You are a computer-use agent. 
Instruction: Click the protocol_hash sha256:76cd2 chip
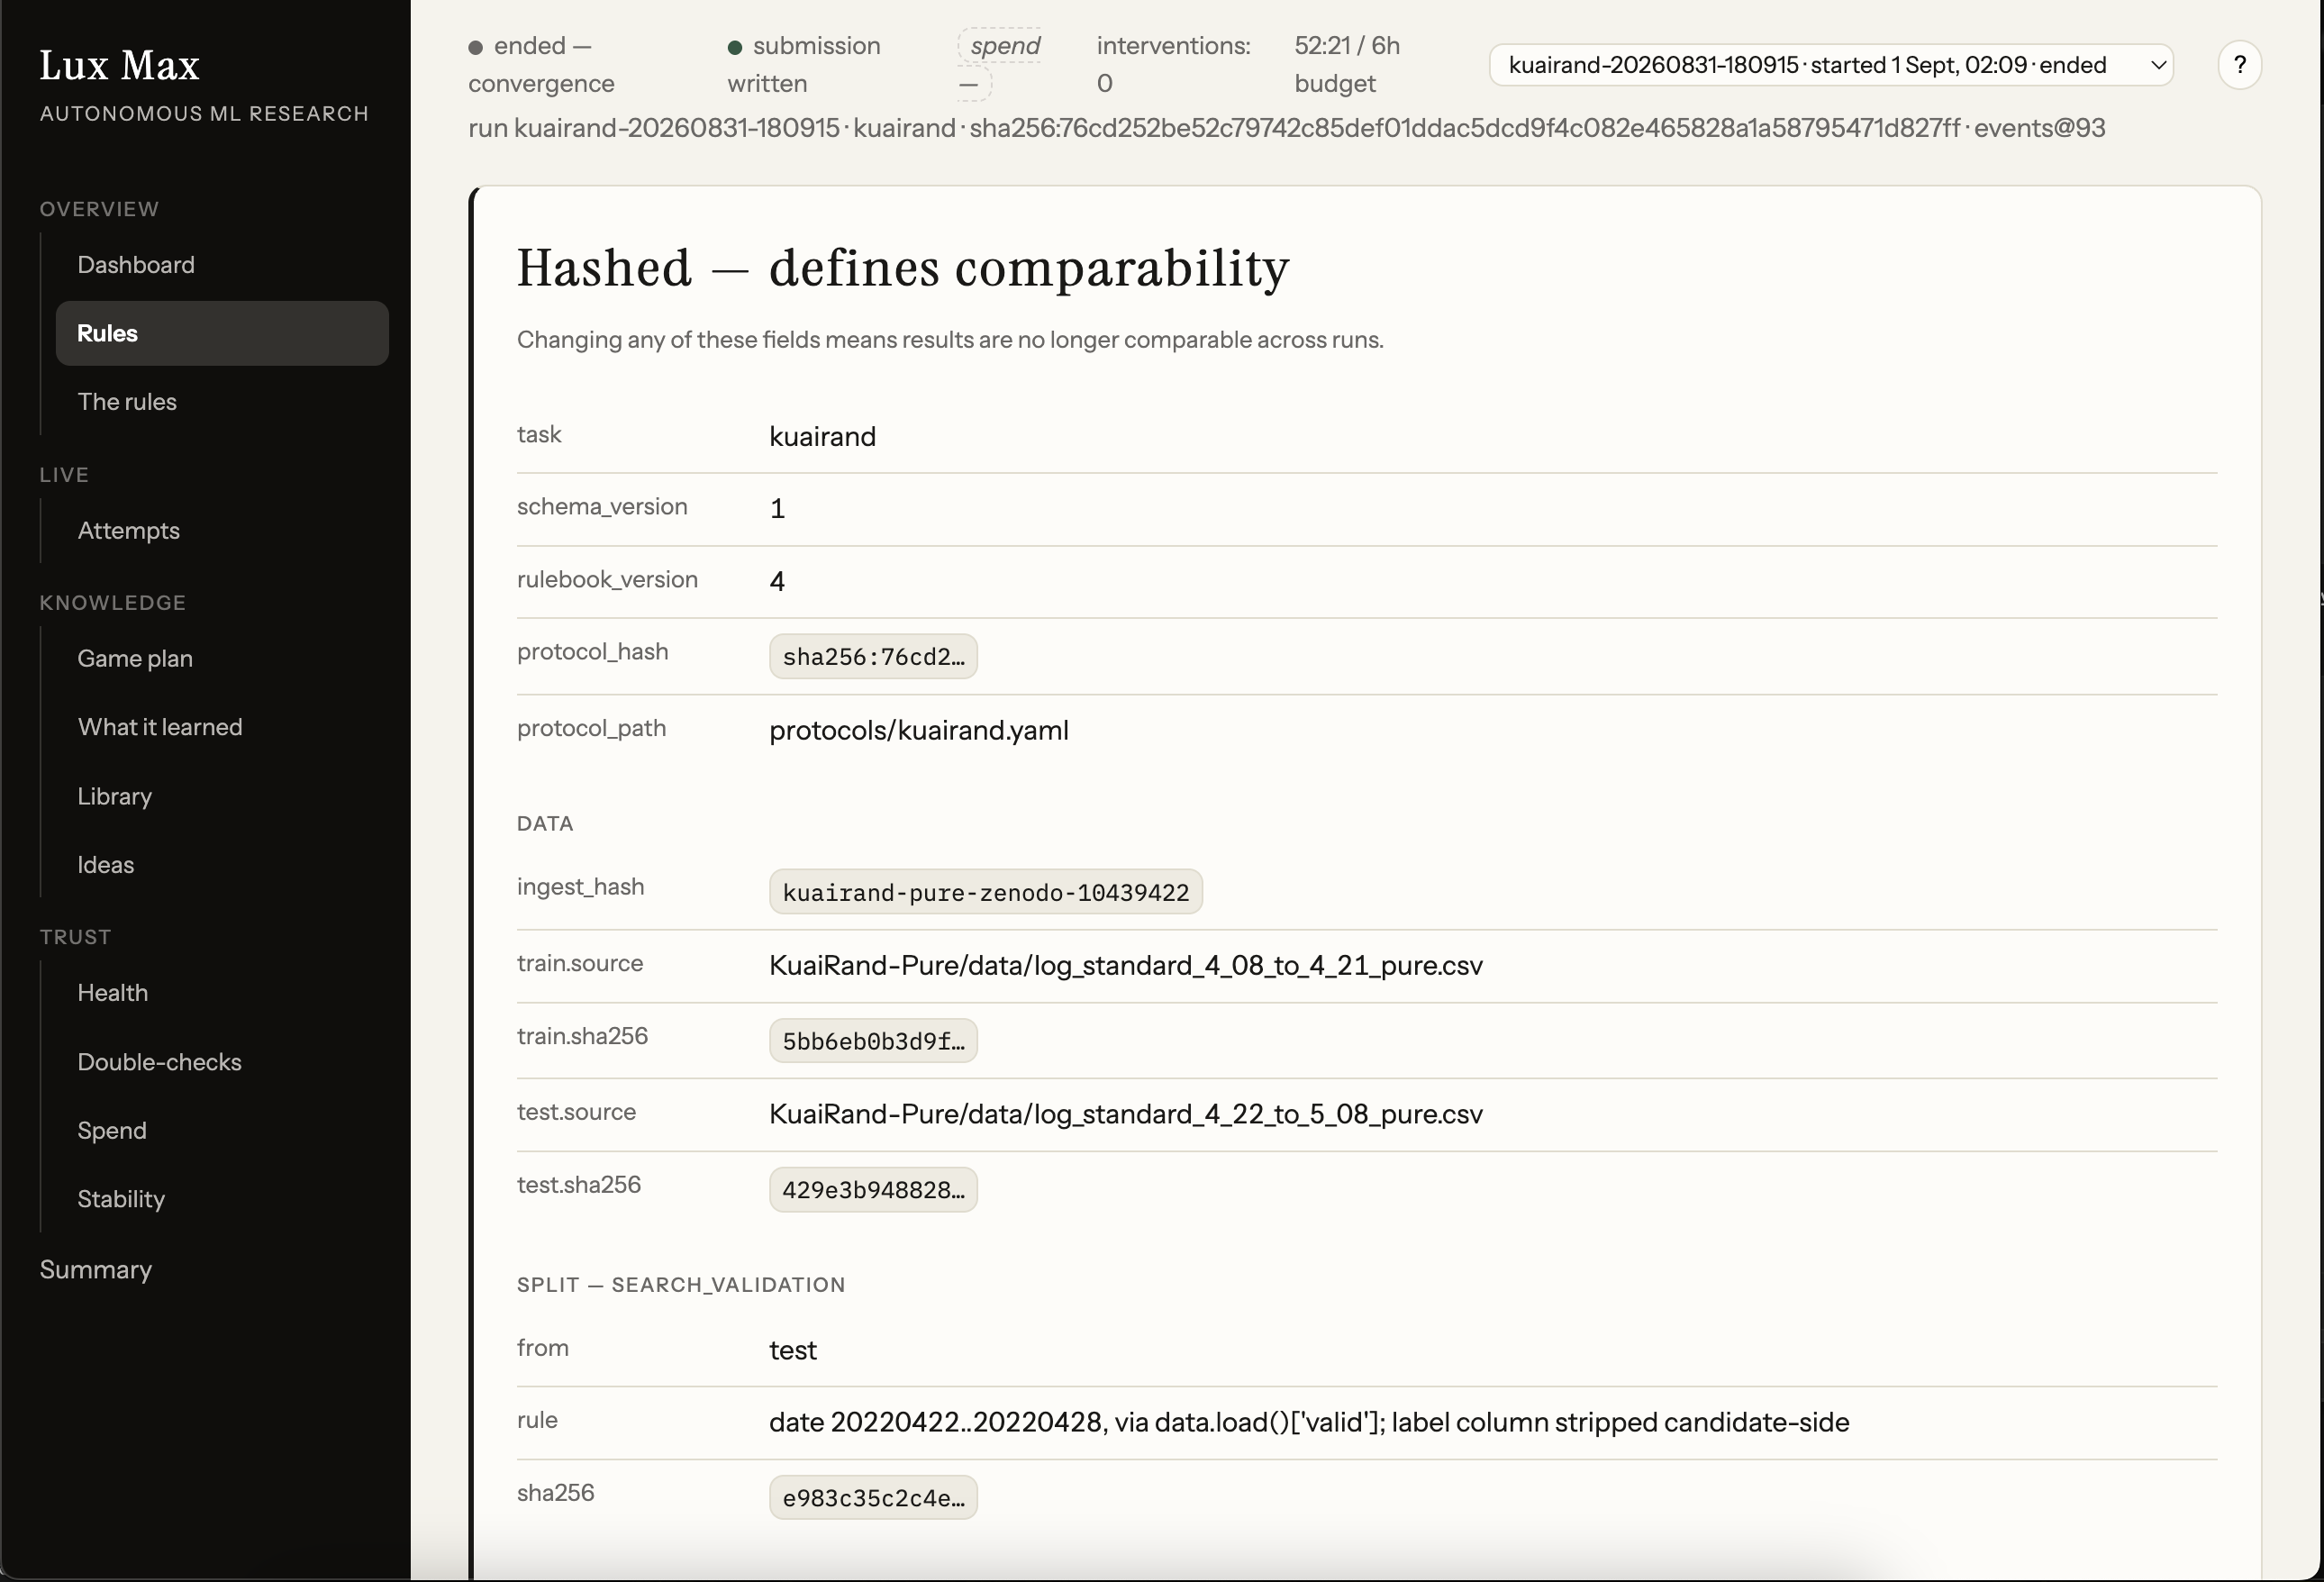(x=873, y=657)
